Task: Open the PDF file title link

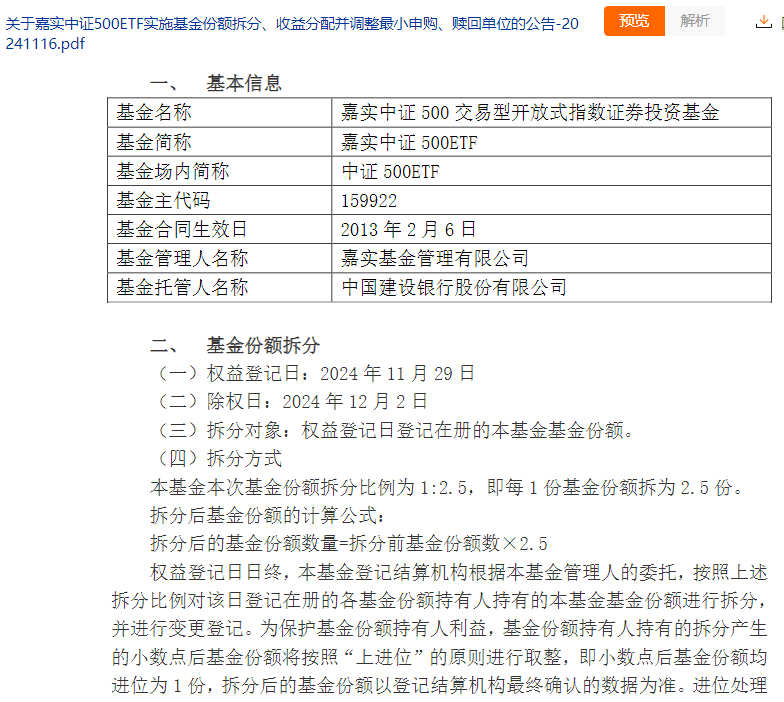Action: click(x=292, y=34)
